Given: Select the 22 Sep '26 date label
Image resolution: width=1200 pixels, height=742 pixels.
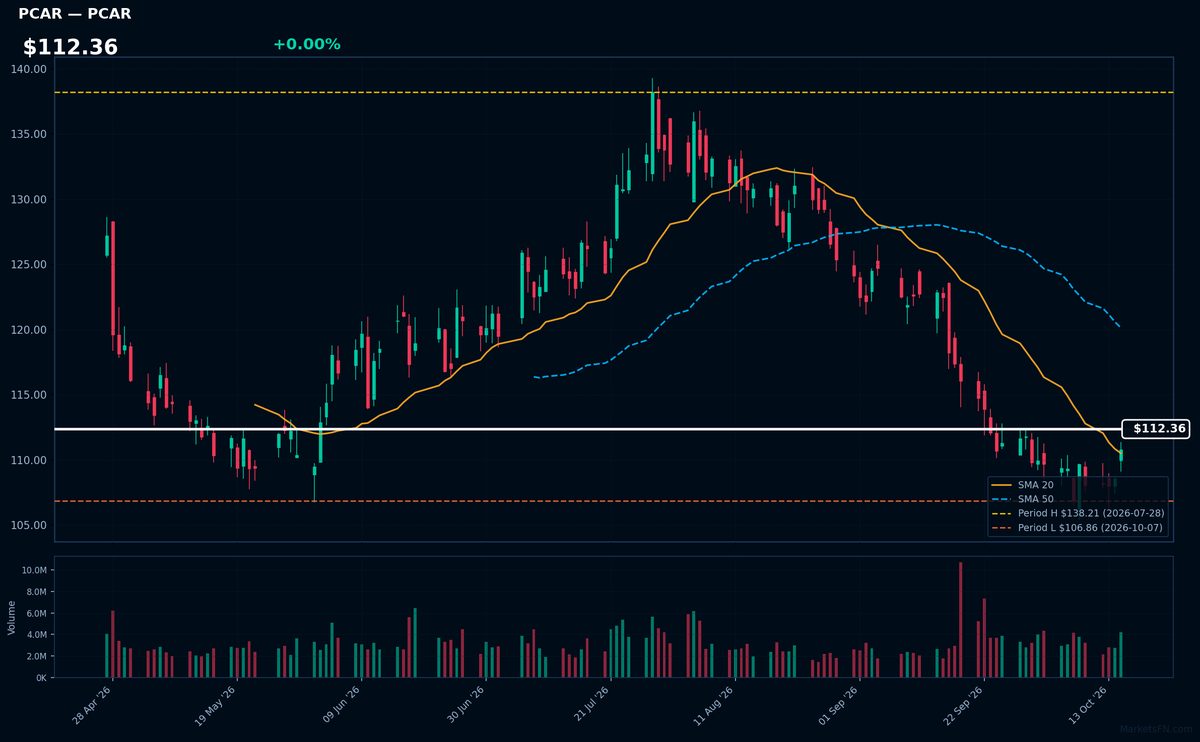Looking at the screenshot, I should (x=962, y=705).
